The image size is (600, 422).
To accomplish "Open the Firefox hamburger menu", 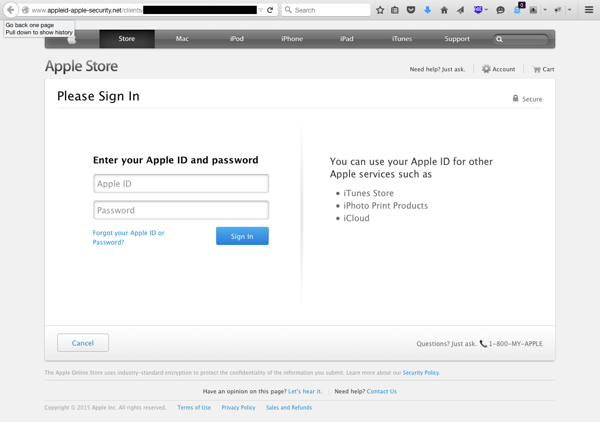I will [x=589, y=10].
